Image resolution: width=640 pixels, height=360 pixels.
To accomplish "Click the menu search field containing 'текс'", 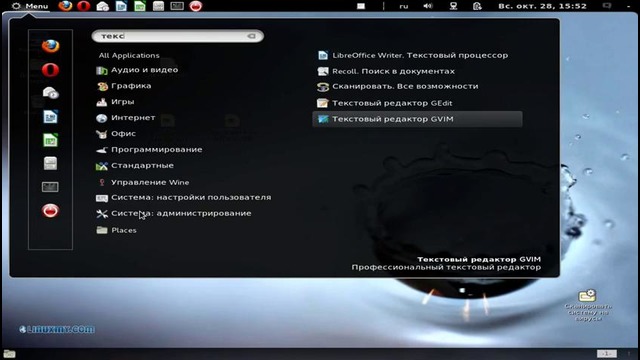I will [x=178, y=36].
